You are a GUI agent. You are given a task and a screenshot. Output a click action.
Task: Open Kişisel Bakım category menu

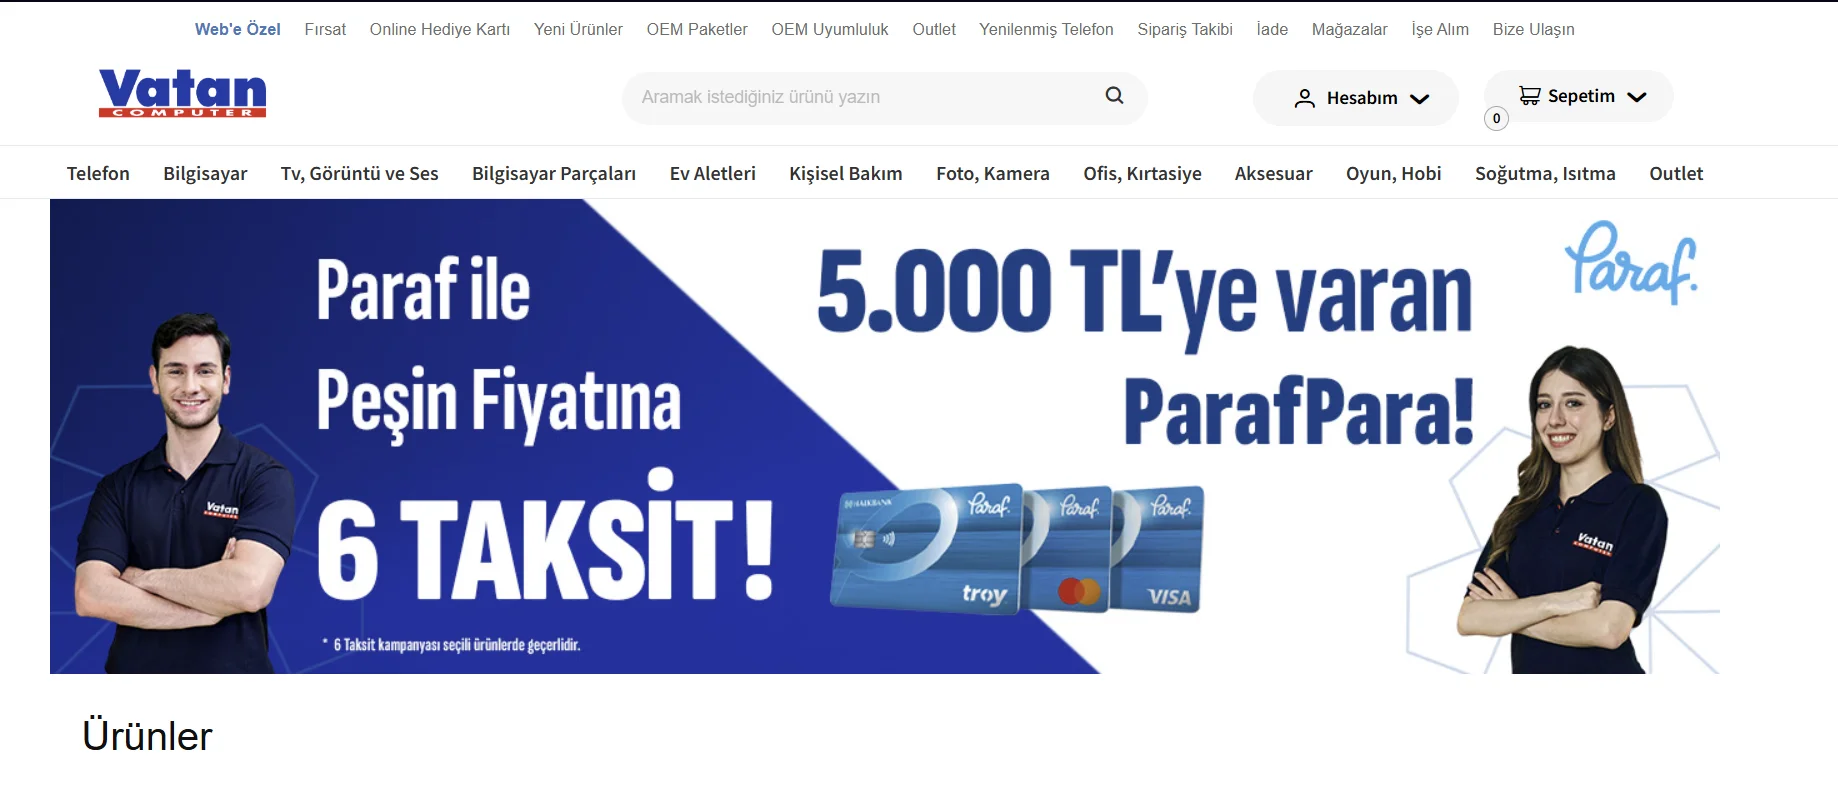[846, 173]
